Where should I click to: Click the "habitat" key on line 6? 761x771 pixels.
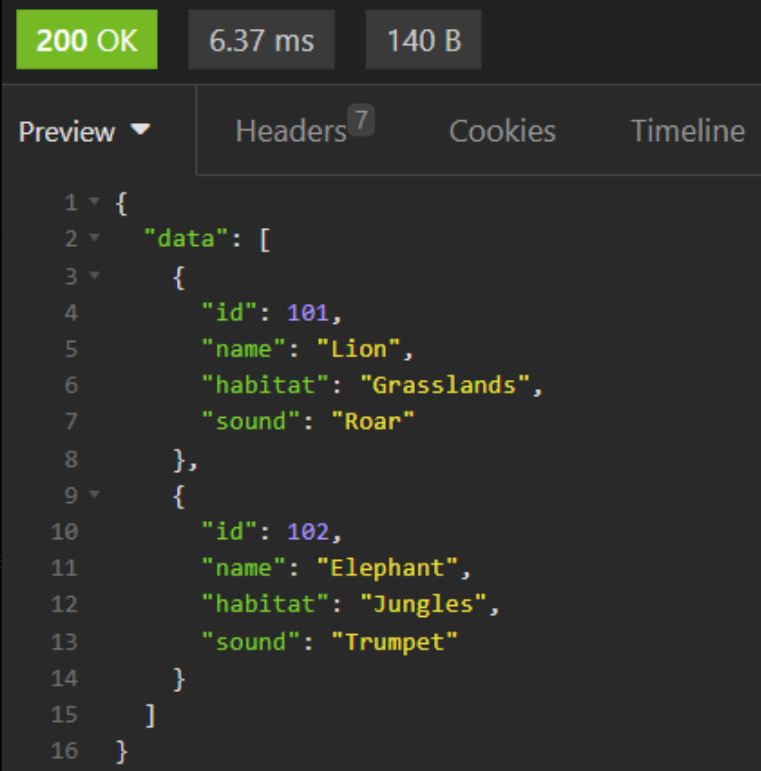pyautogui.click(x=265, y=385)
